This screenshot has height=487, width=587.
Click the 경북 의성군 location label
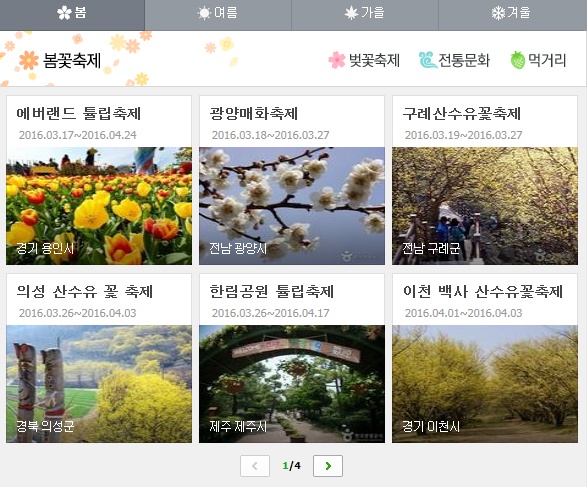point(45,426)
